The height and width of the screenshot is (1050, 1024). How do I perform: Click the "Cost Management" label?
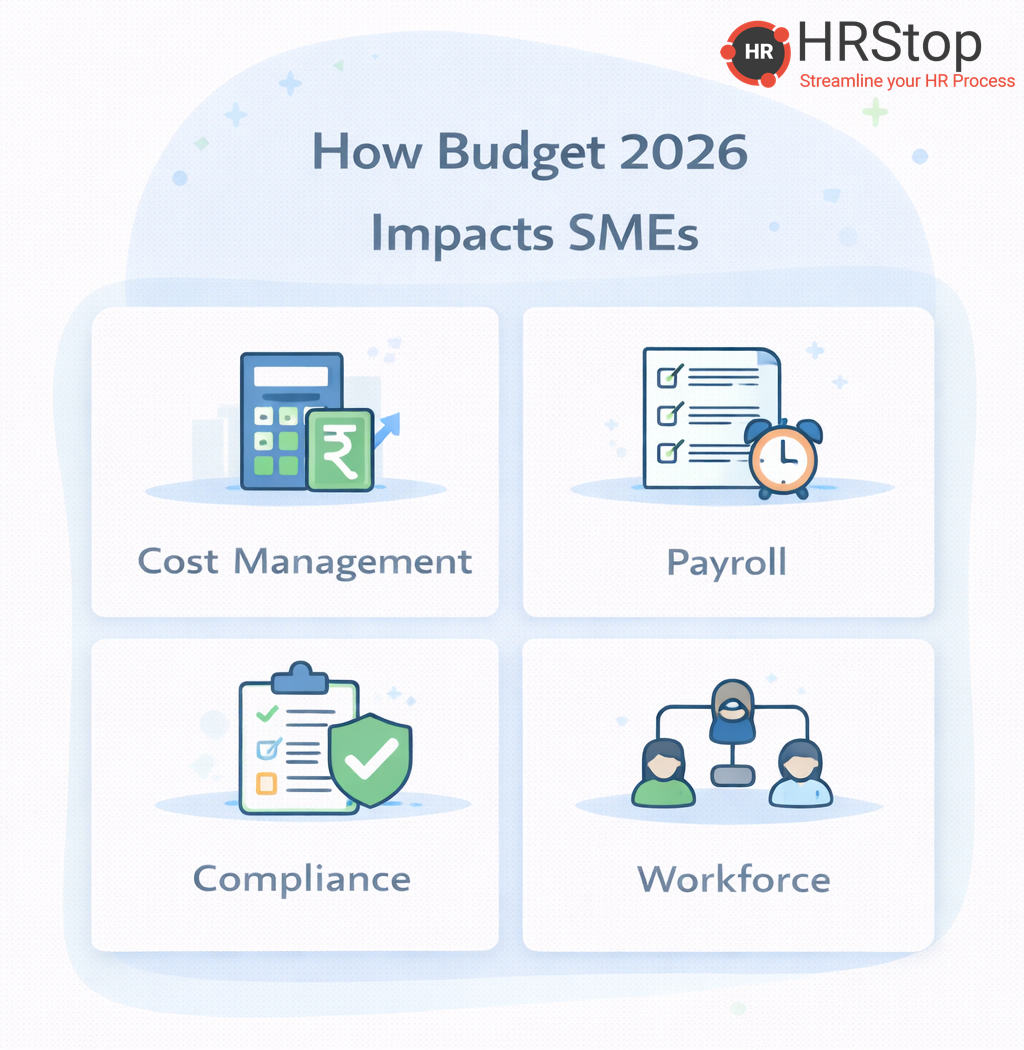point(304,561)
